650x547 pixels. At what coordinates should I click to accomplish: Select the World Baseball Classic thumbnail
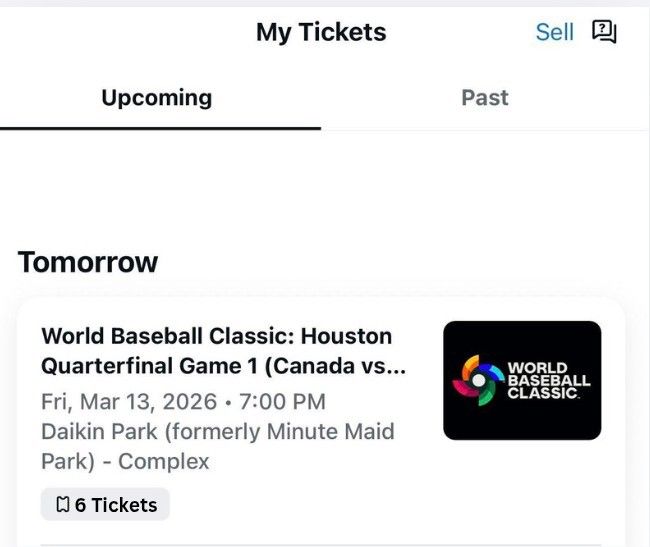coord(522,380)
